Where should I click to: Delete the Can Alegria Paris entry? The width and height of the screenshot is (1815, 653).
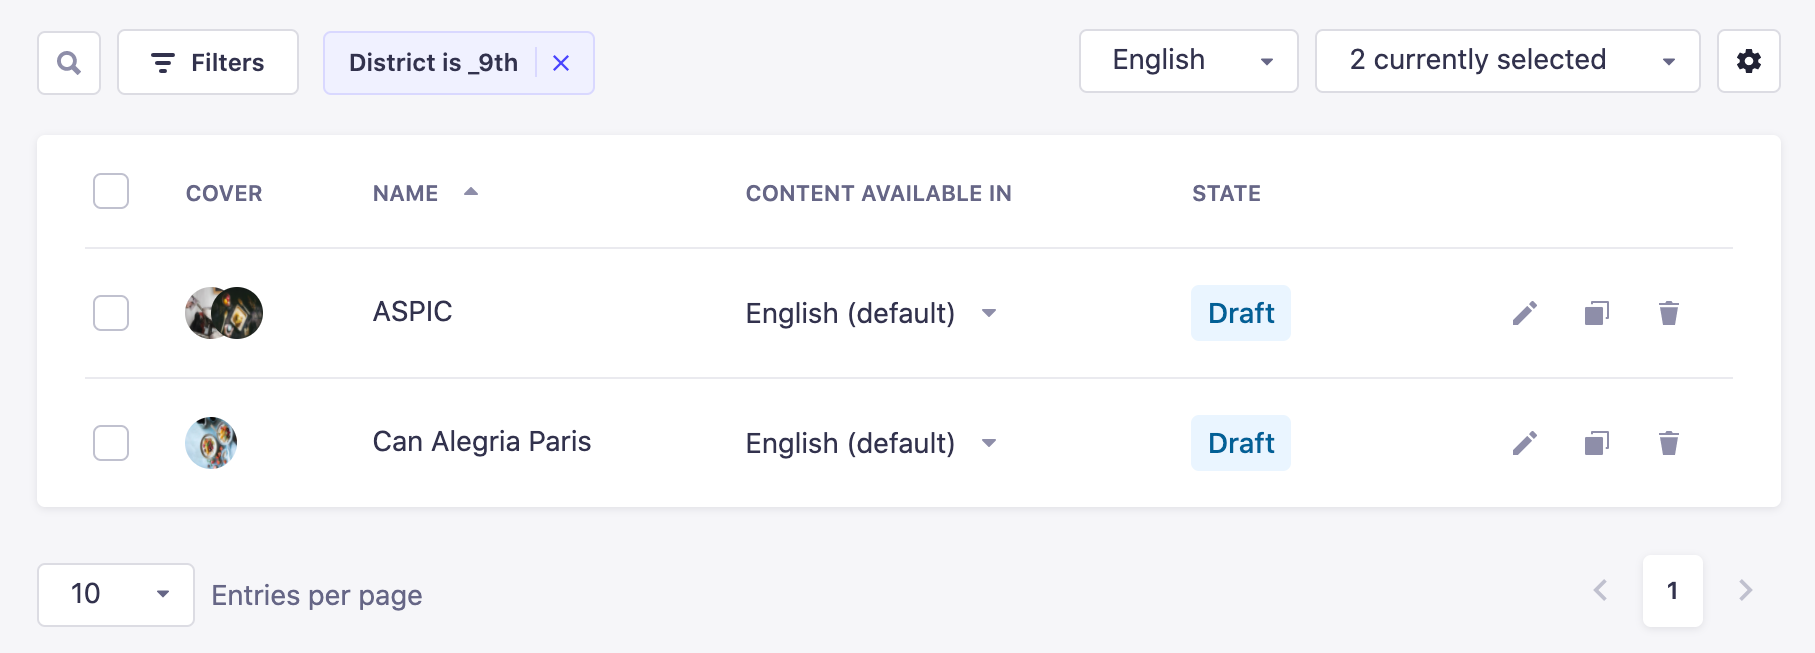pos(1668,443)
